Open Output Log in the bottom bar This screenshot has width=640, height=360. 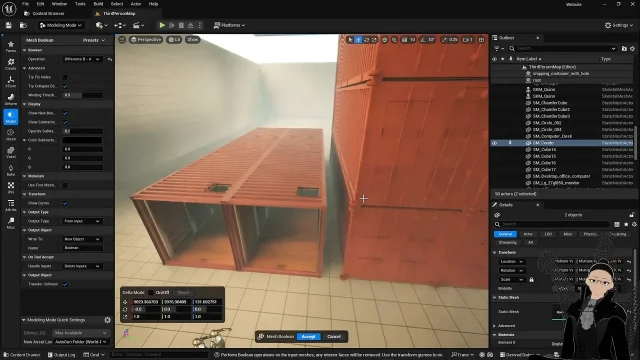(62, 355)
